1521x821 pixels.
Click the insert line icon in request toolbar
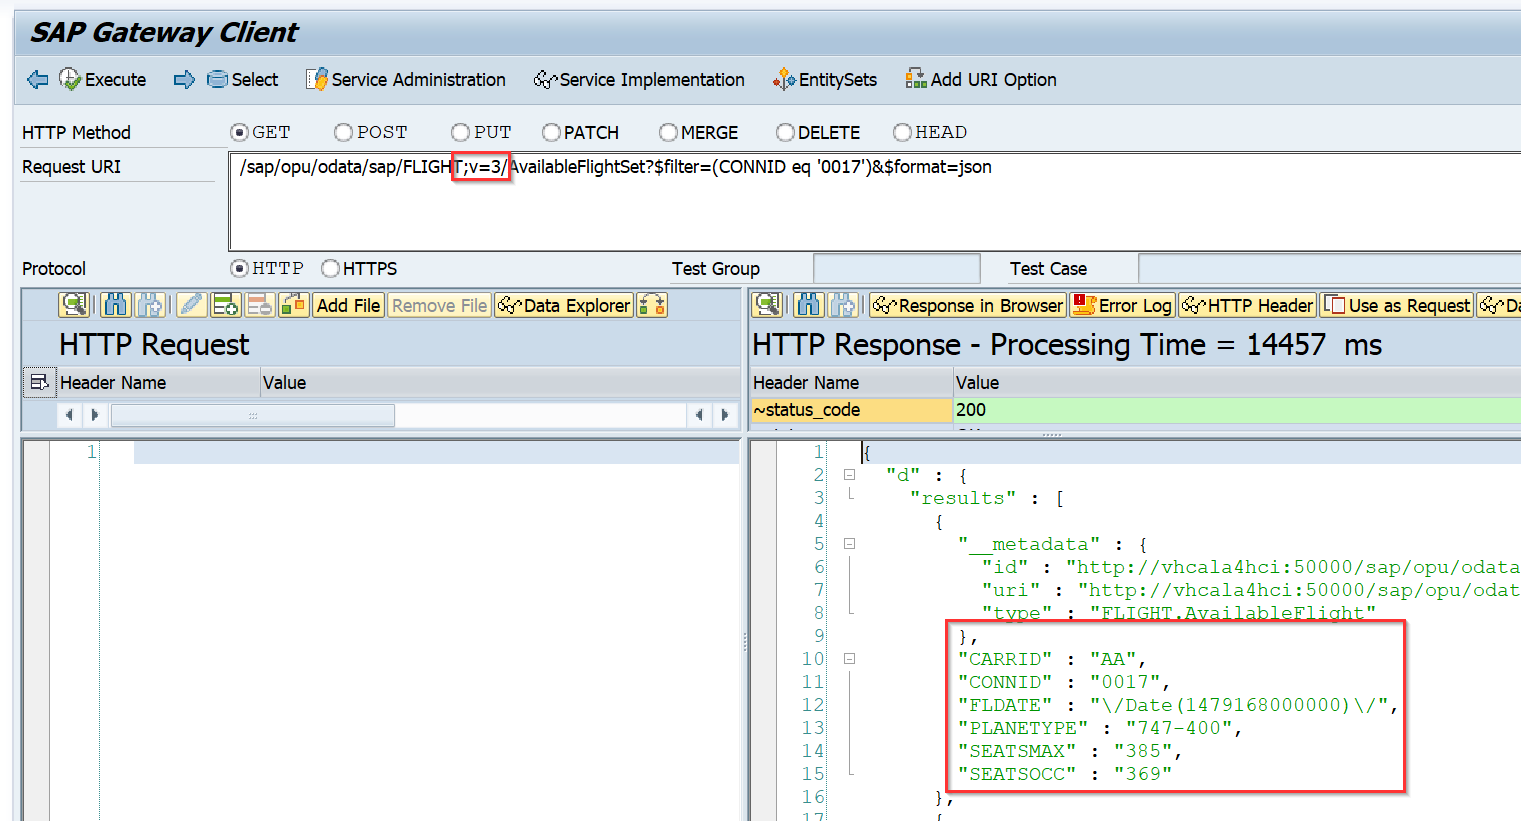click(224, 305)
